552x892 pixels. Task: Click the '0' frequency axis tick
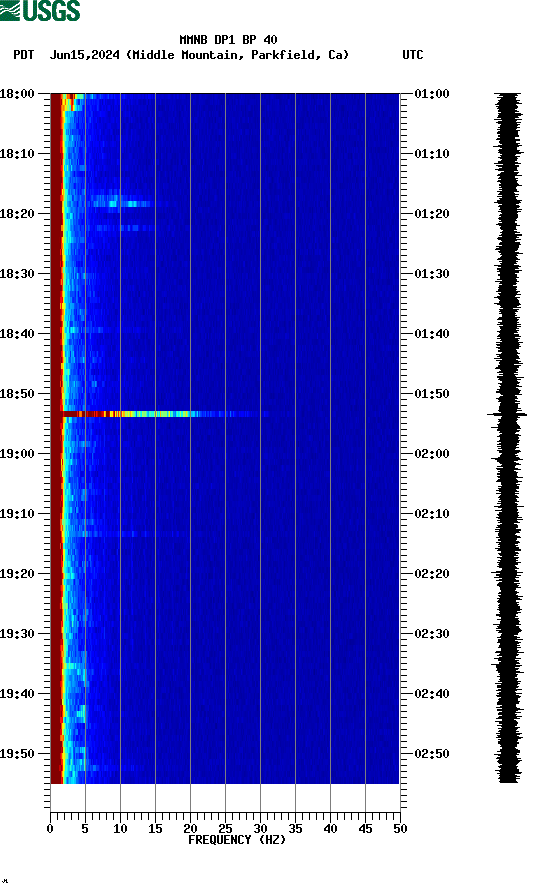coord(50,828)
